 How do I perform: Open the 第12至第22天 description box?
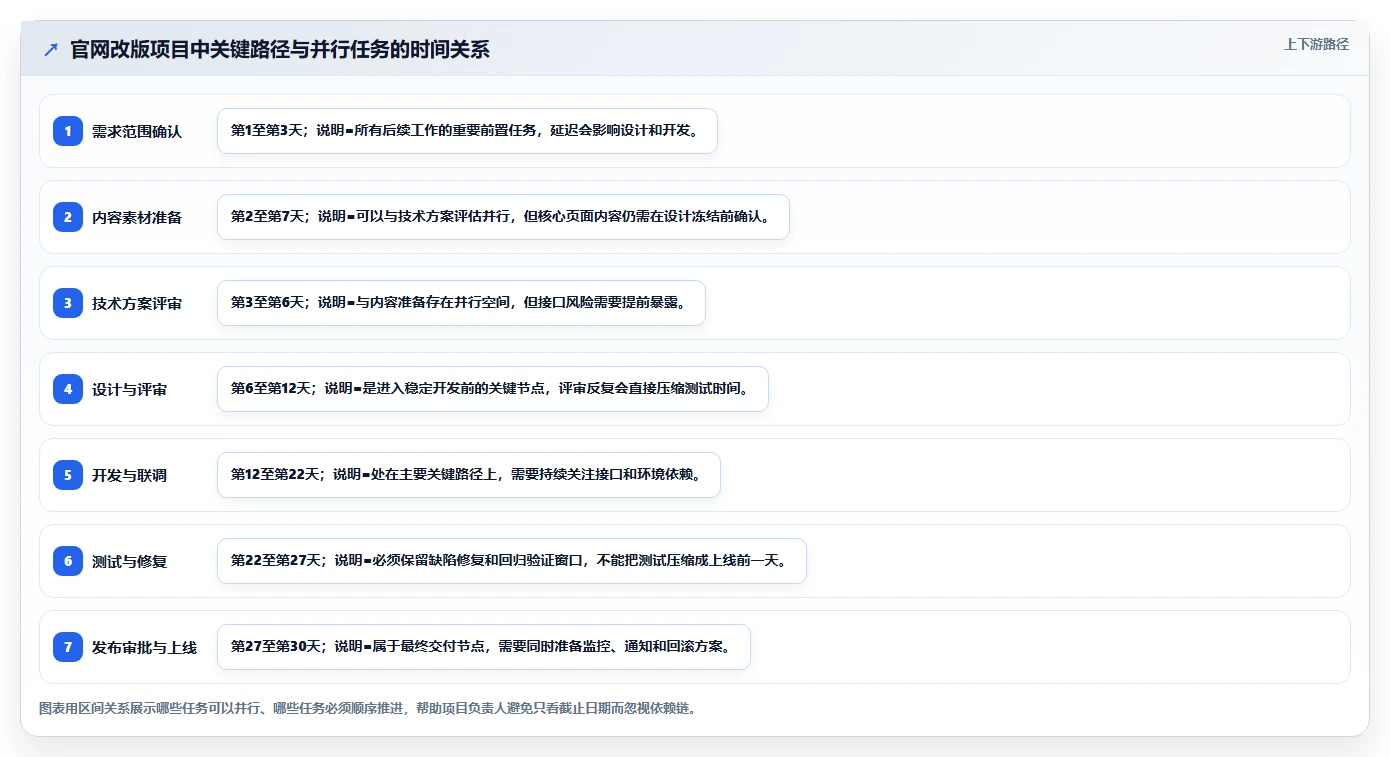(468, 475)
